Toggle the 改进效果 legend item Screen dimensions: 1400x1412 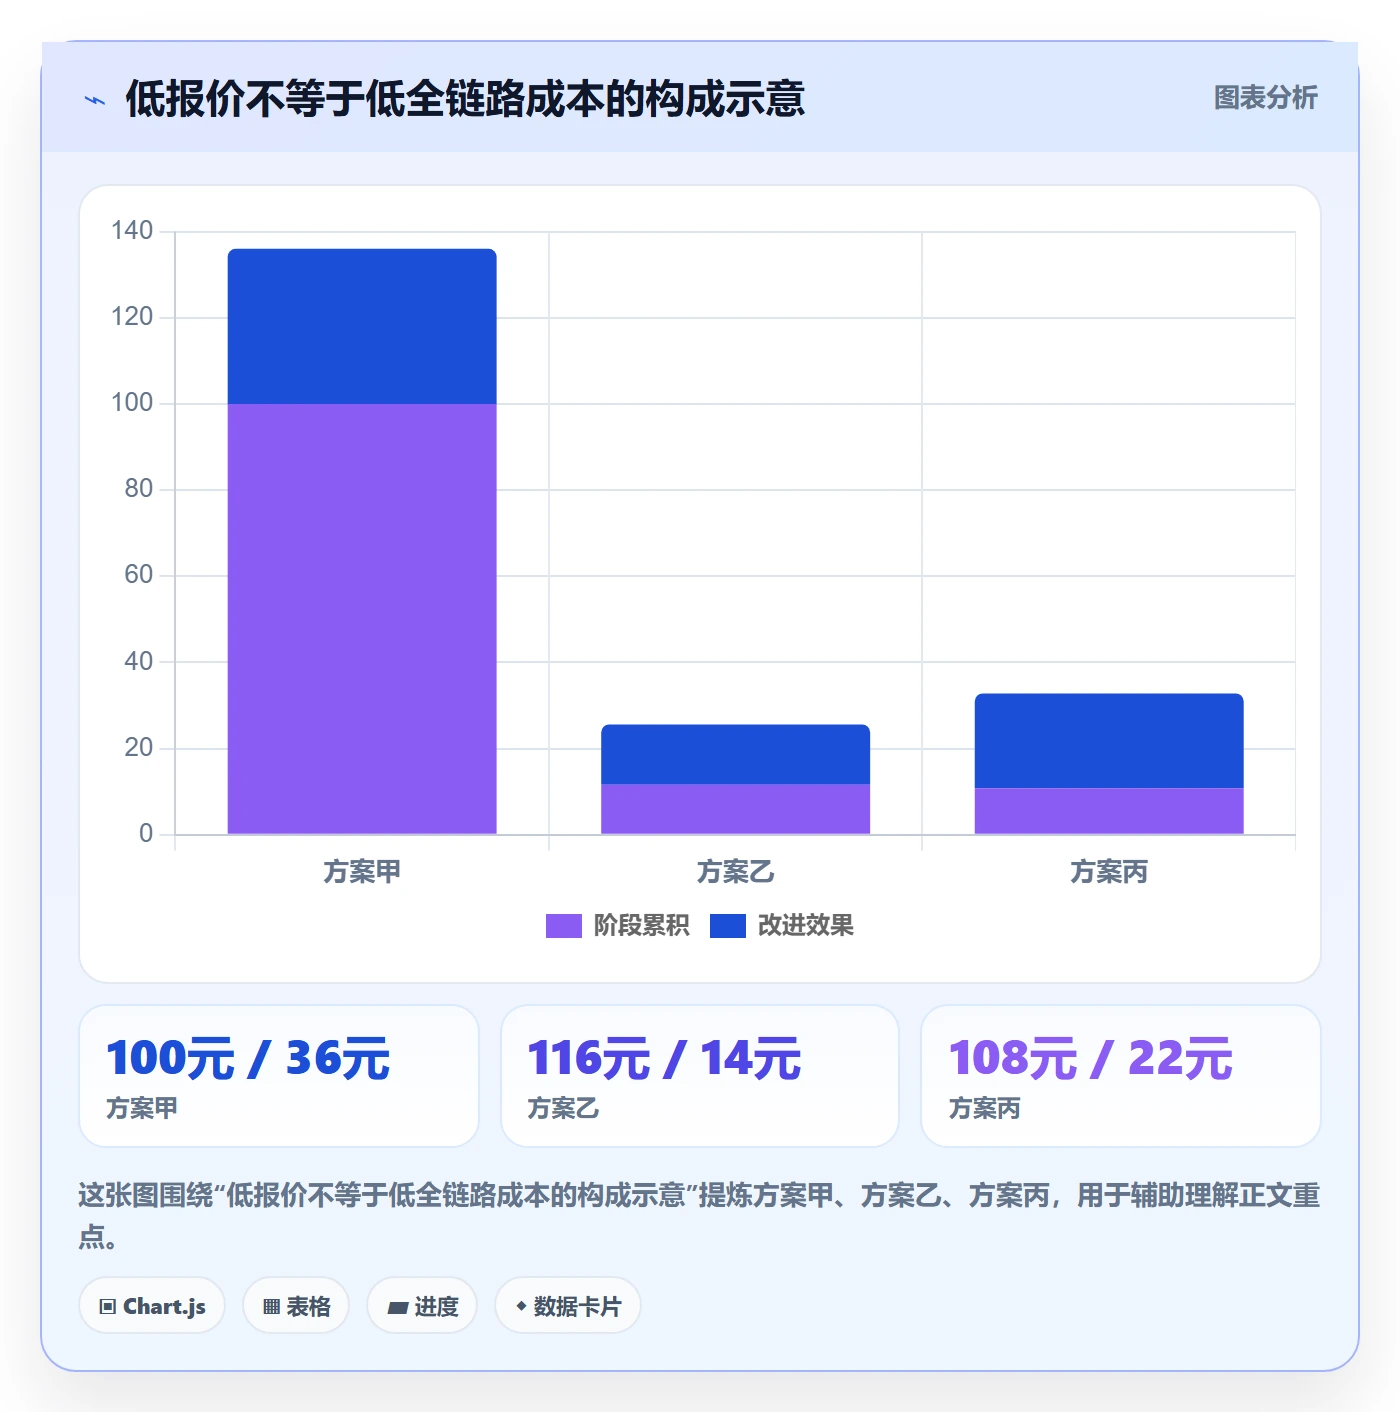(x=782, y=926)
